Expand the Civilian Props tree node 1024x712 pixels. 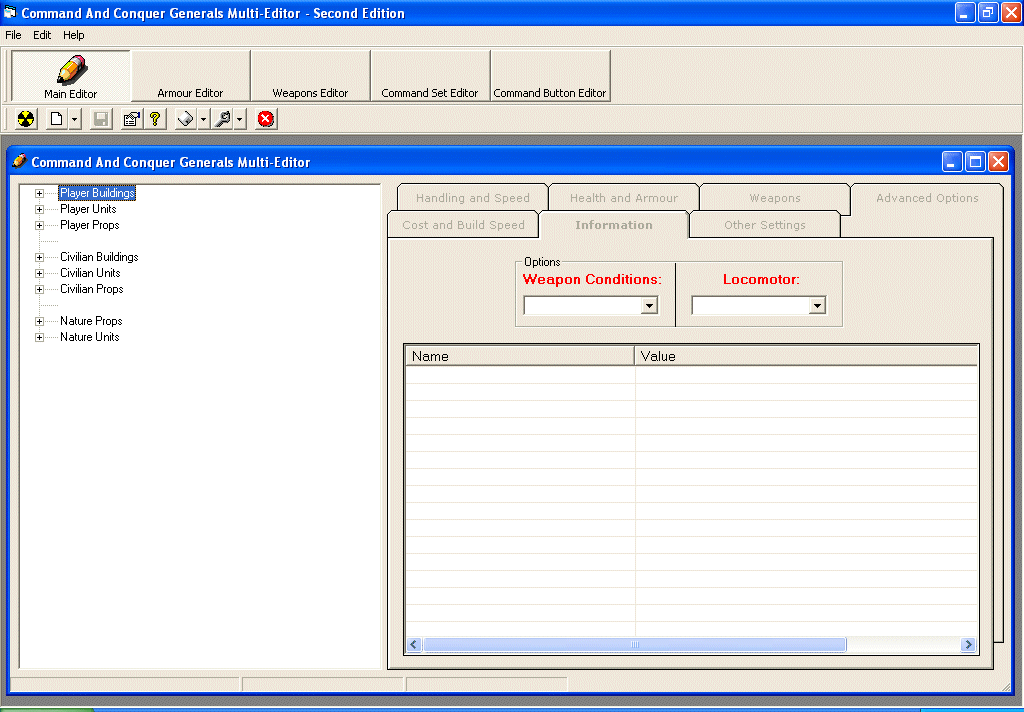(x=39, y=289)
